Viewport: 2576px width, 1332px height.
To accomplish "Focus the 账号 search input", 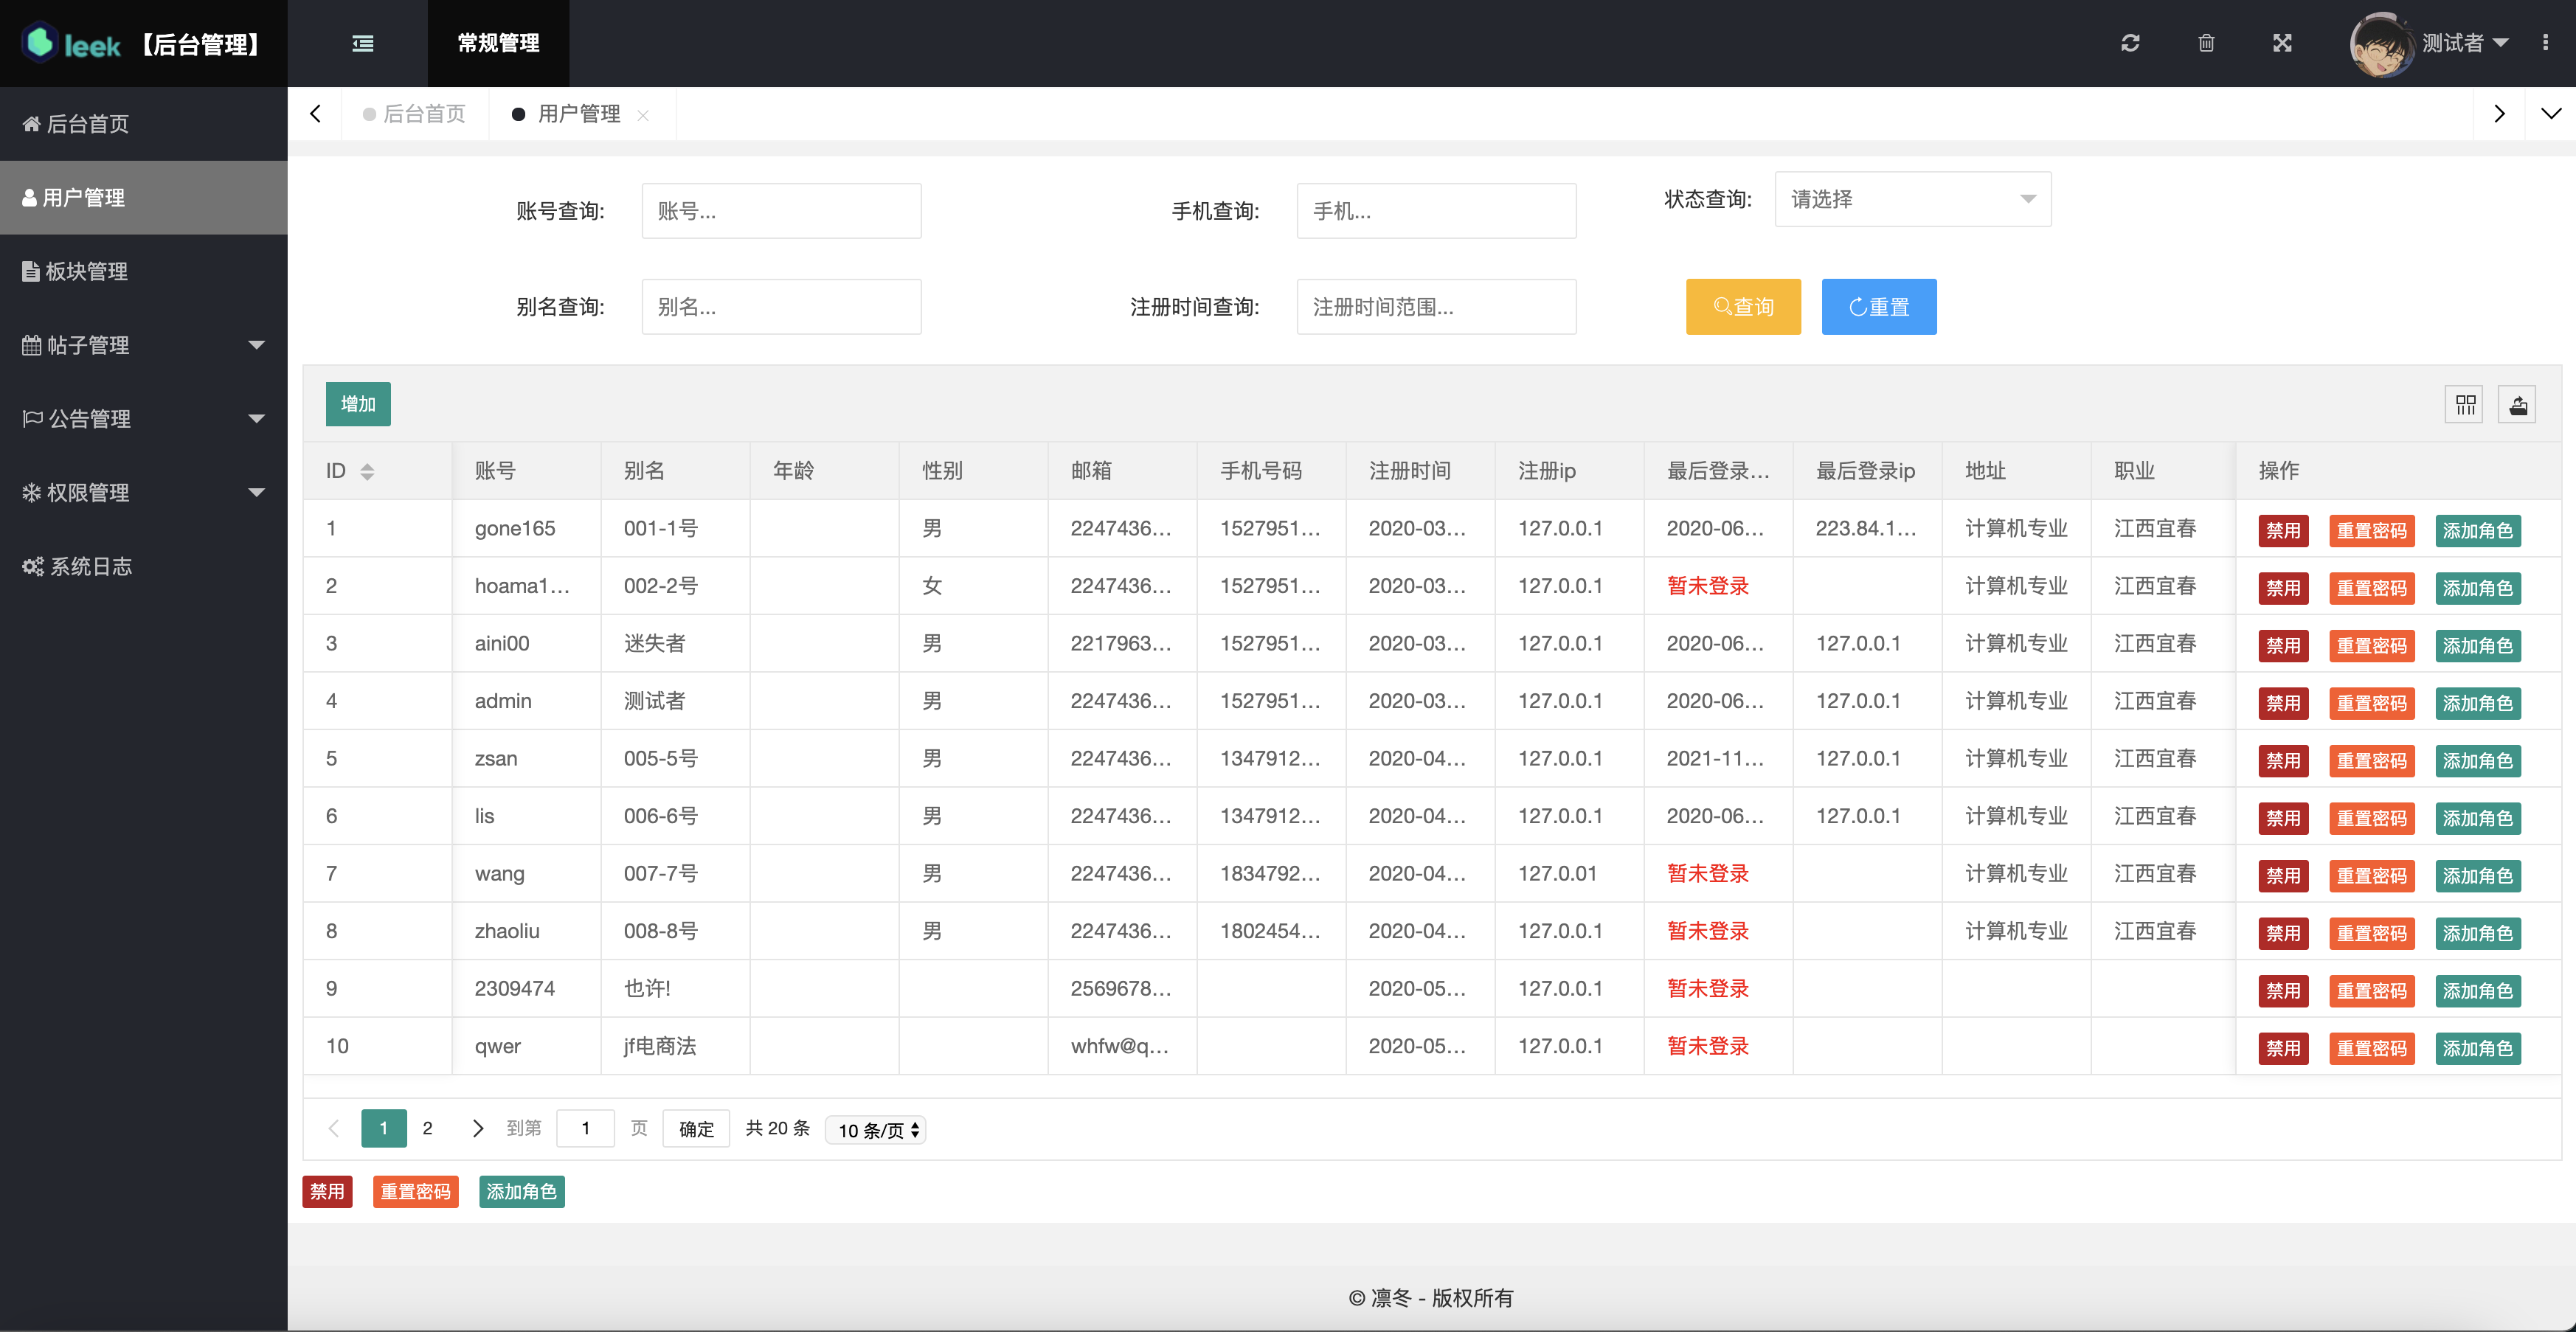I will 781,211.
